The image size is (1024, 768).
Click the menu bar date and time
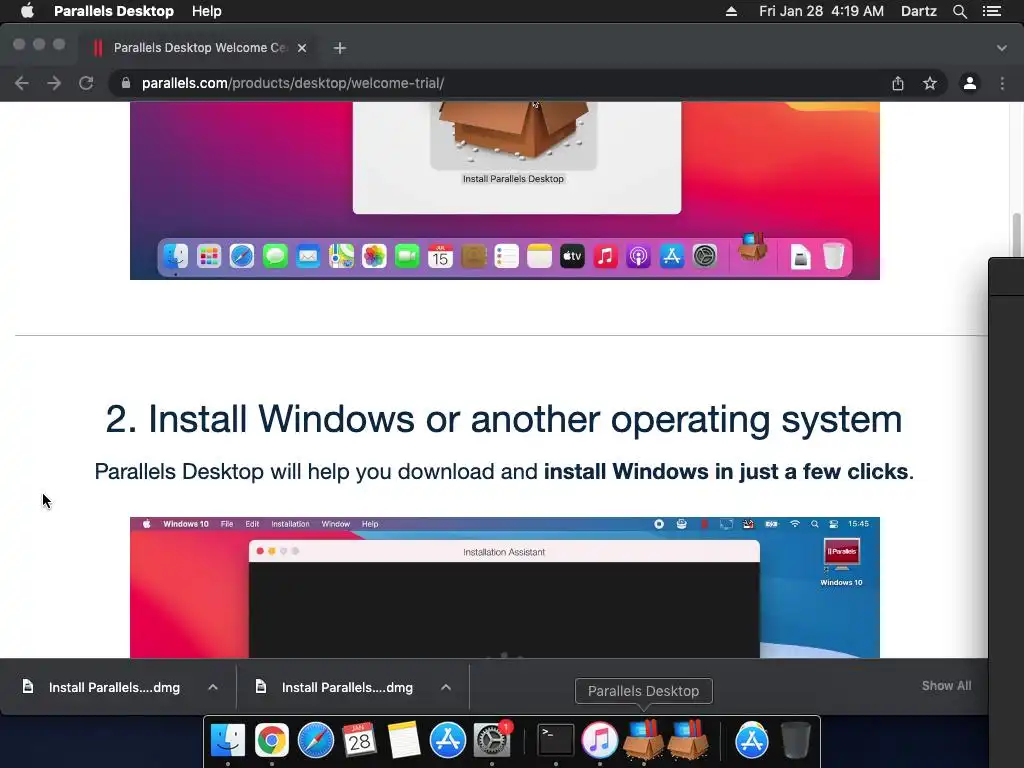(x=821, y=11)
